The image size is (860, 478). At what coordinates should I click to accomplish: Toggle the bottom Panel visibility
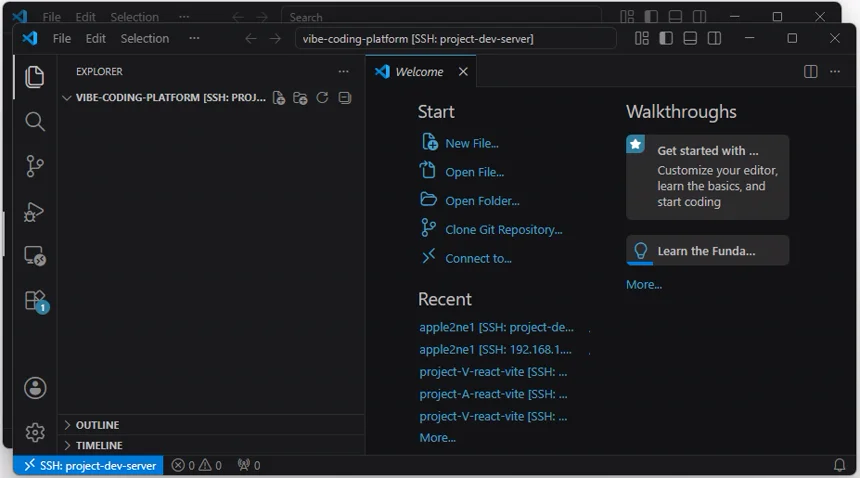(690, 38)
